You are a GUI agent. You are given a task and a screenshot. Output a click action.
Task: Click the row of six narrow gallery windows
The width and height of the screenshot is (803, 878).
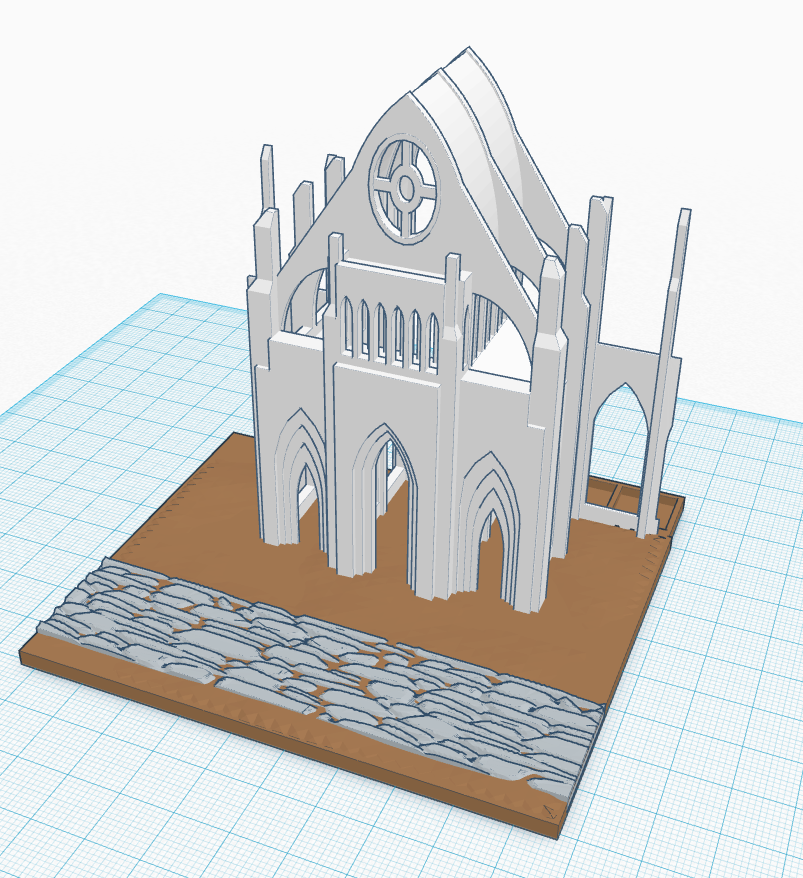[x=390, y=334]
